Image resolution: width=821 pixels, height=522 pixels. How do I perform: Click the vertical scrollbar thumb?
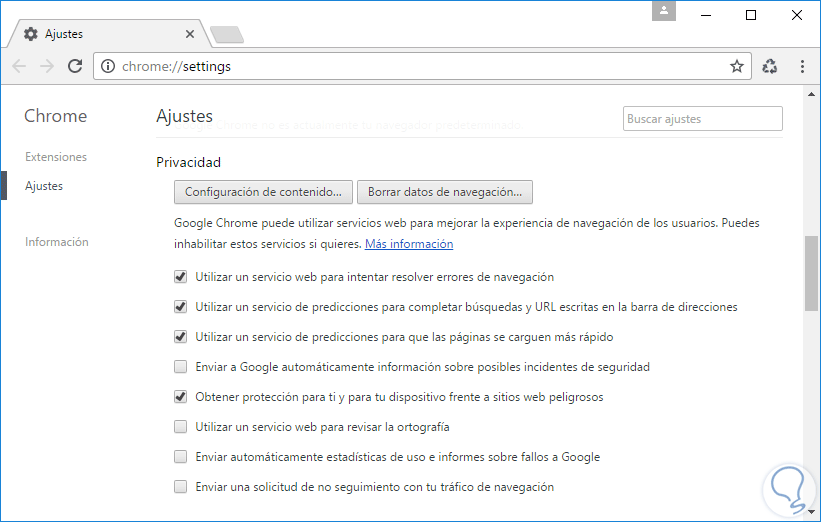[811, 274]
